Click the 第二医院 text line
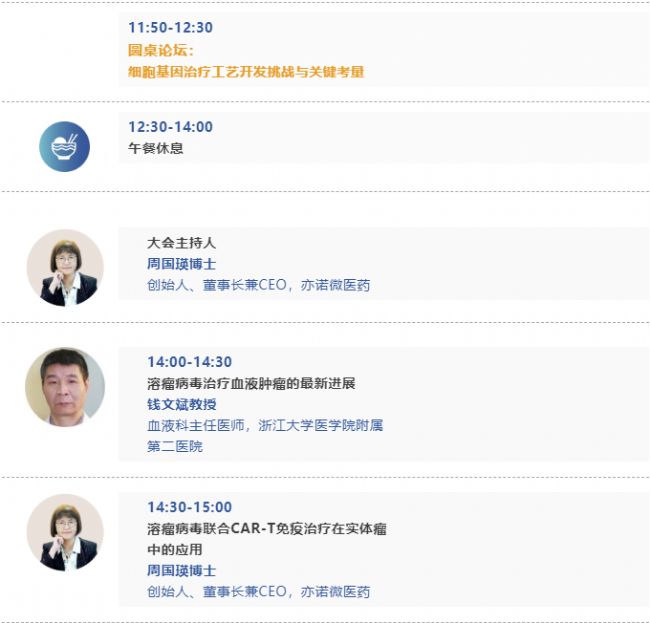The height and width of the screenshot is (623, 650). coord(175,446)
